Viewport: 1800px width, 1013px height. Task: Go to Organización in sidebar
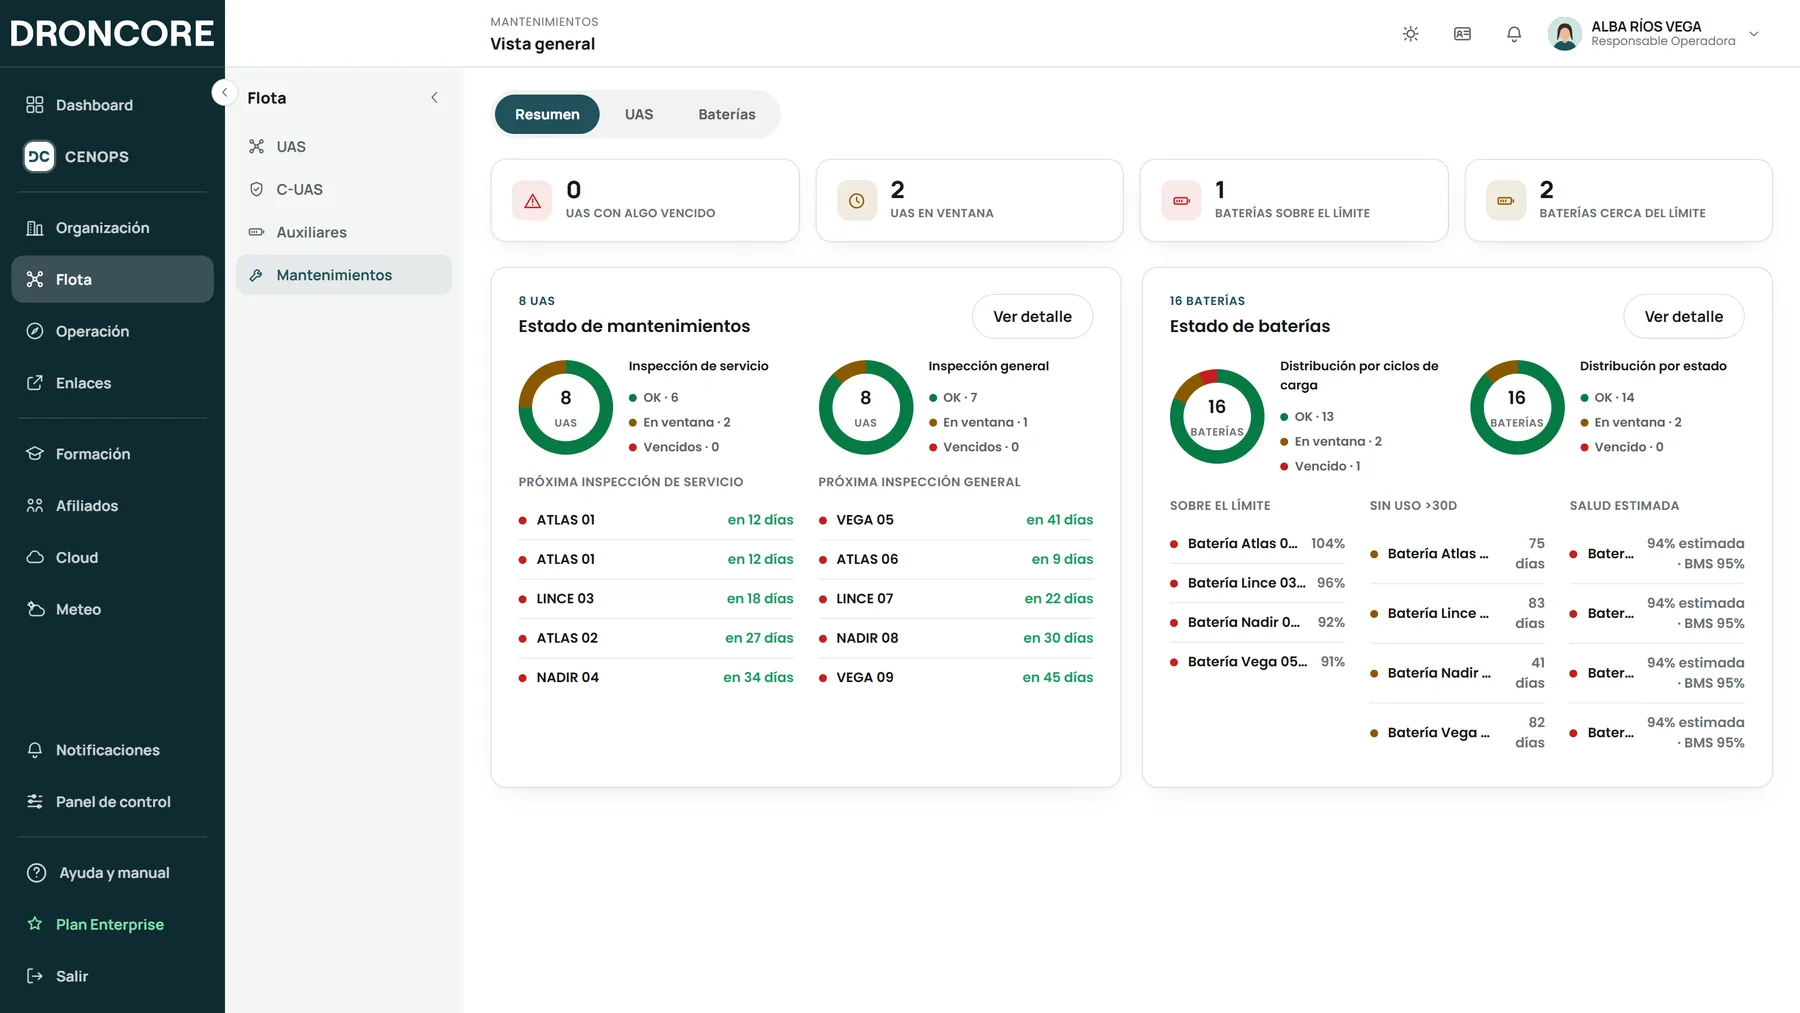[x=112, y=228]
